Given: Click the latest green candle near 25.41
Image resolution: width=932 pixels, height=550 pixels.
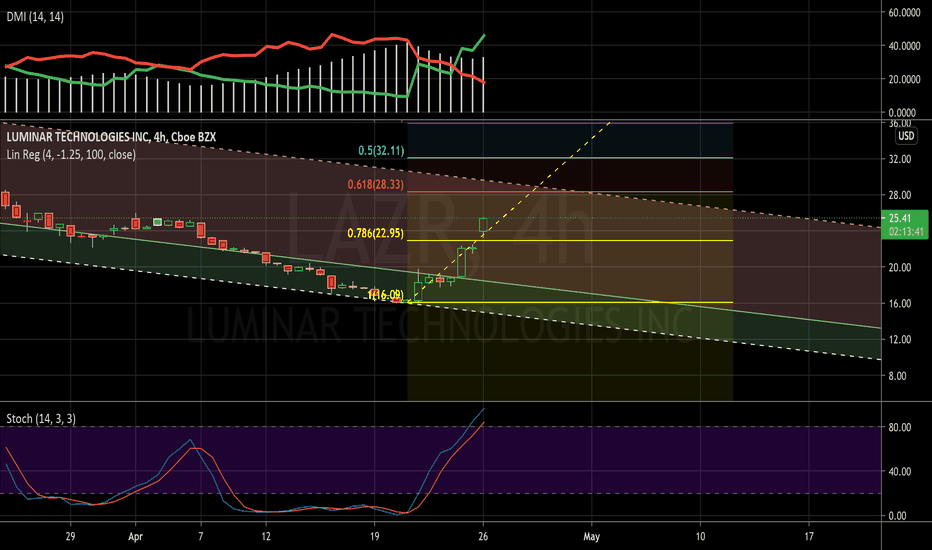Looking at the screenshot, I should click(x=483, y=225).
